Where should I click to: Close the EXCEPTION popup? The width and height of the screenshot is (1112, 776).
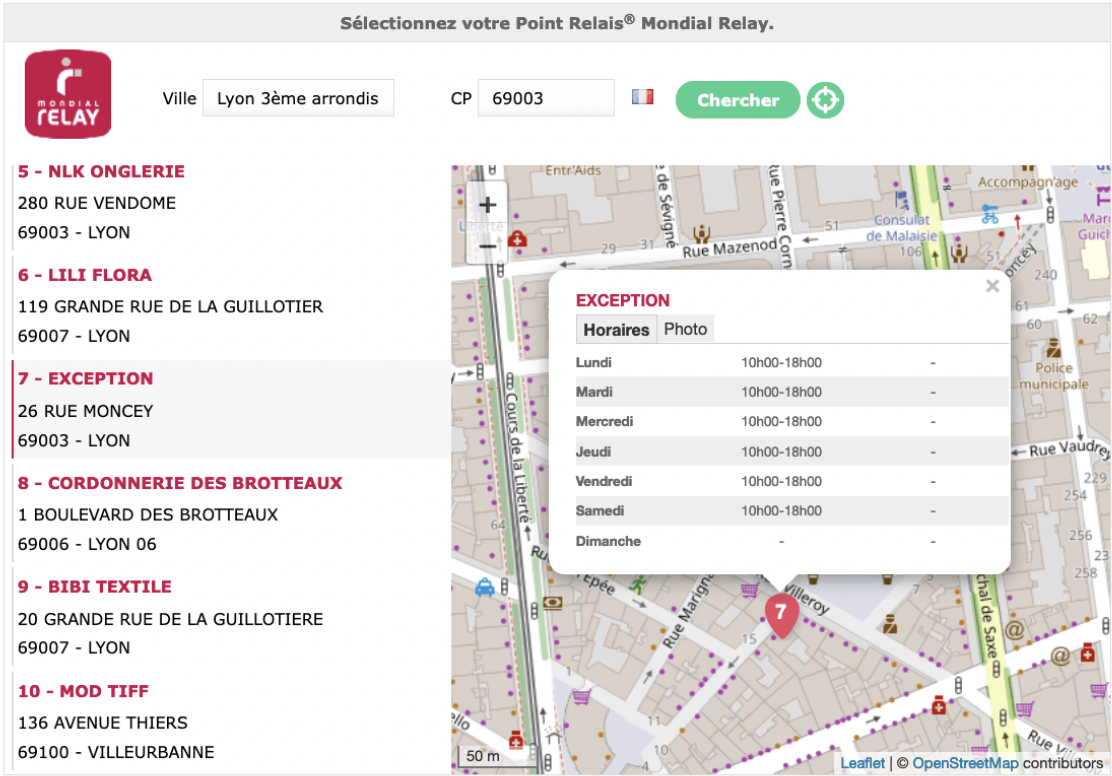click(992, 286)
